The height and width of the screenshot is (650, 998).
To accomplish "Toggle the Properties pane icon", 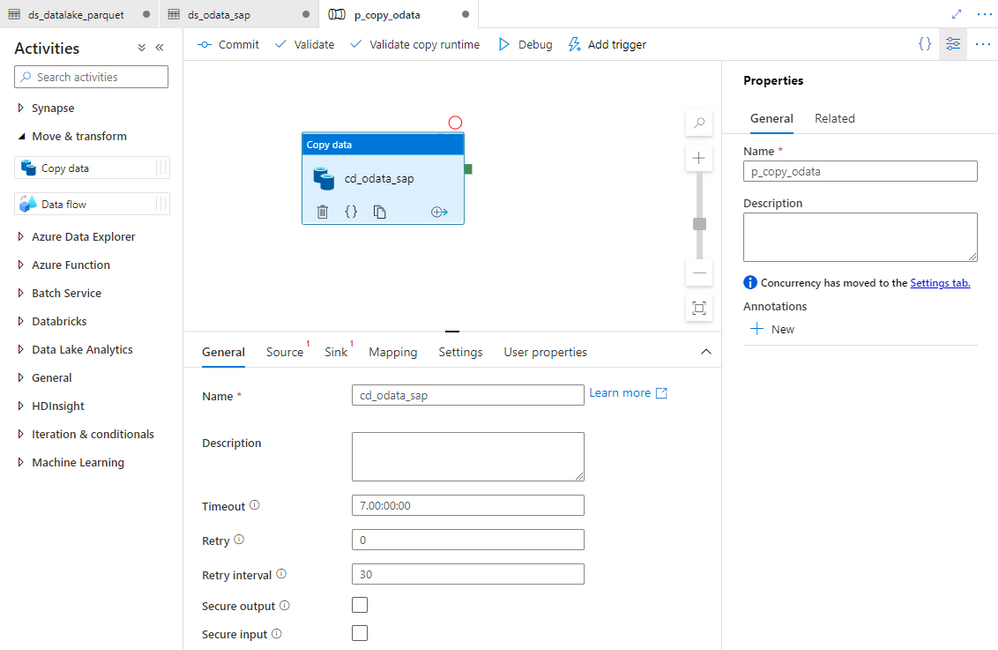I will pyautogui.click(x=953, y=44).
